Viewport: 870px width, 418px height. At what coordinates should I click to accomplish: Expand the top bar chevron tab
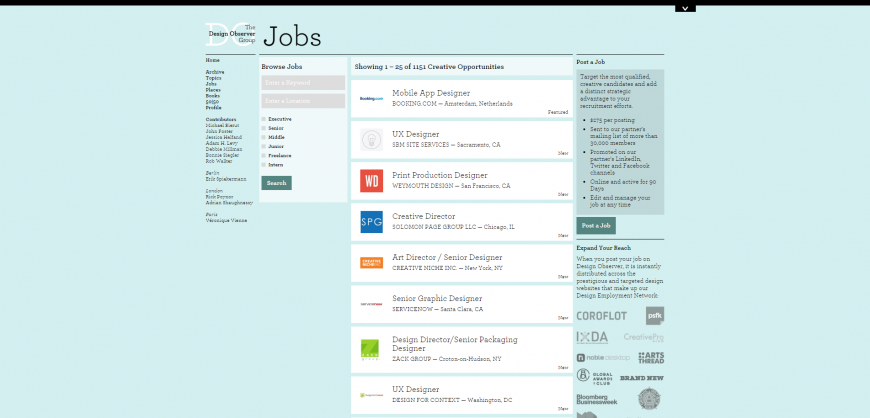tap(685, 8)
